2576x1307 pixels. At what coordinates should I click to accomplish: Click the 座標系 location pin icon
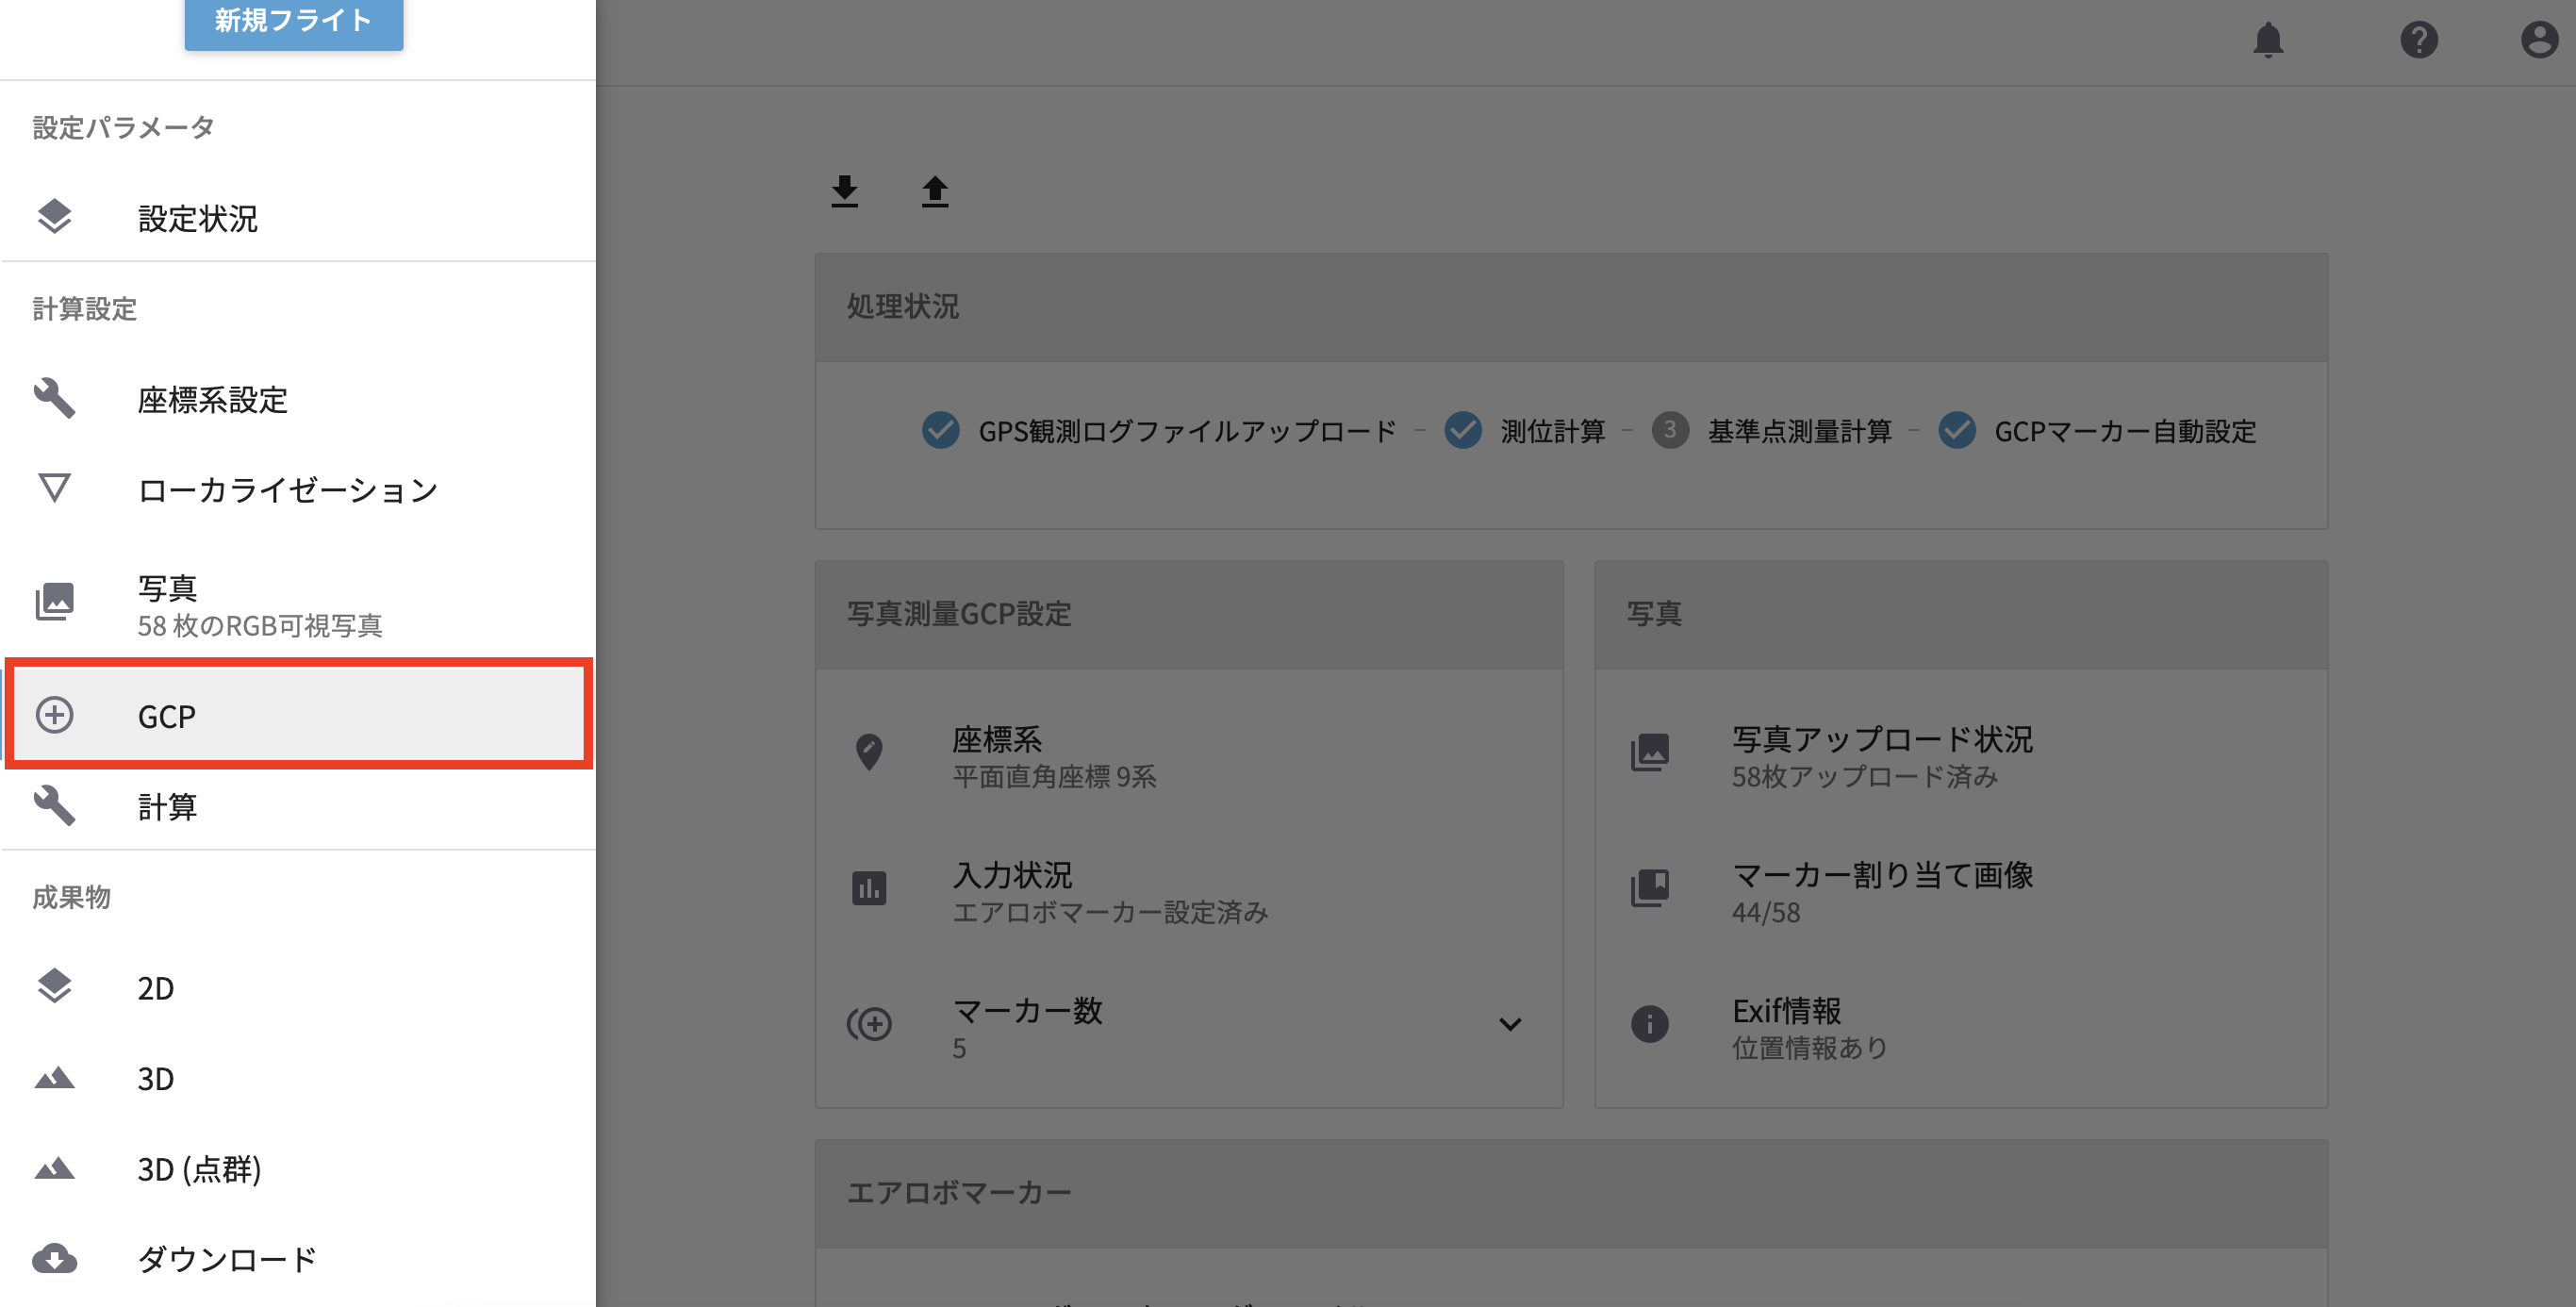click(869, 752)
